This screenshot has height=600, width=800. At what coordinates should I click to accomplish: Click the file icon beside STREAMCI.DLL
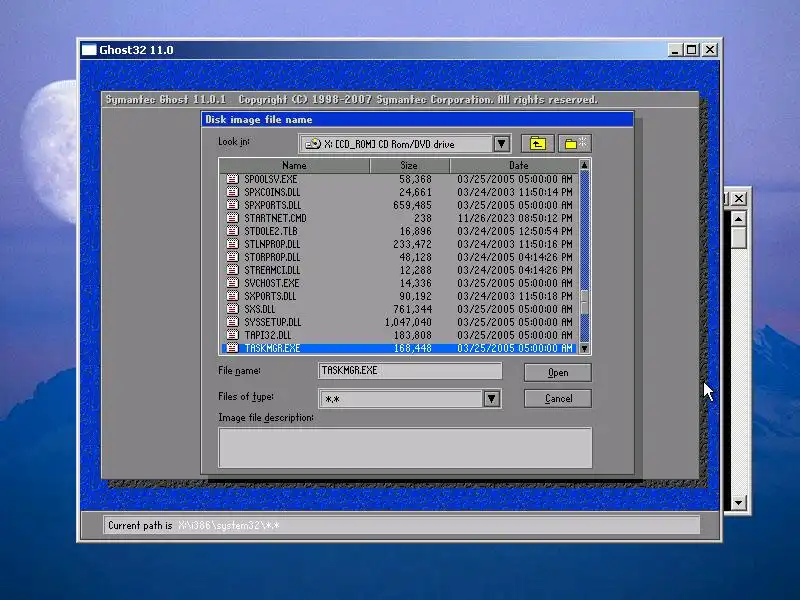(x=233, y=270)
